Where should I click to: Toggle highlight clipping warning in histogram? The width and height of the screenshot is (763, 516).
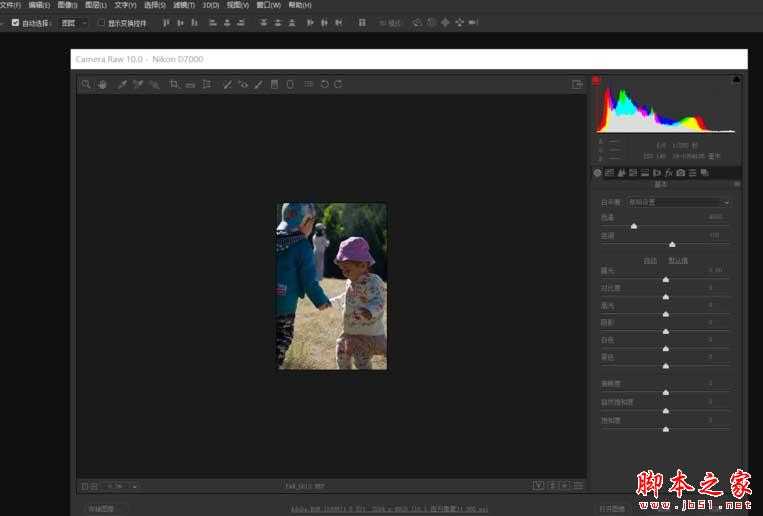point(737,79)
